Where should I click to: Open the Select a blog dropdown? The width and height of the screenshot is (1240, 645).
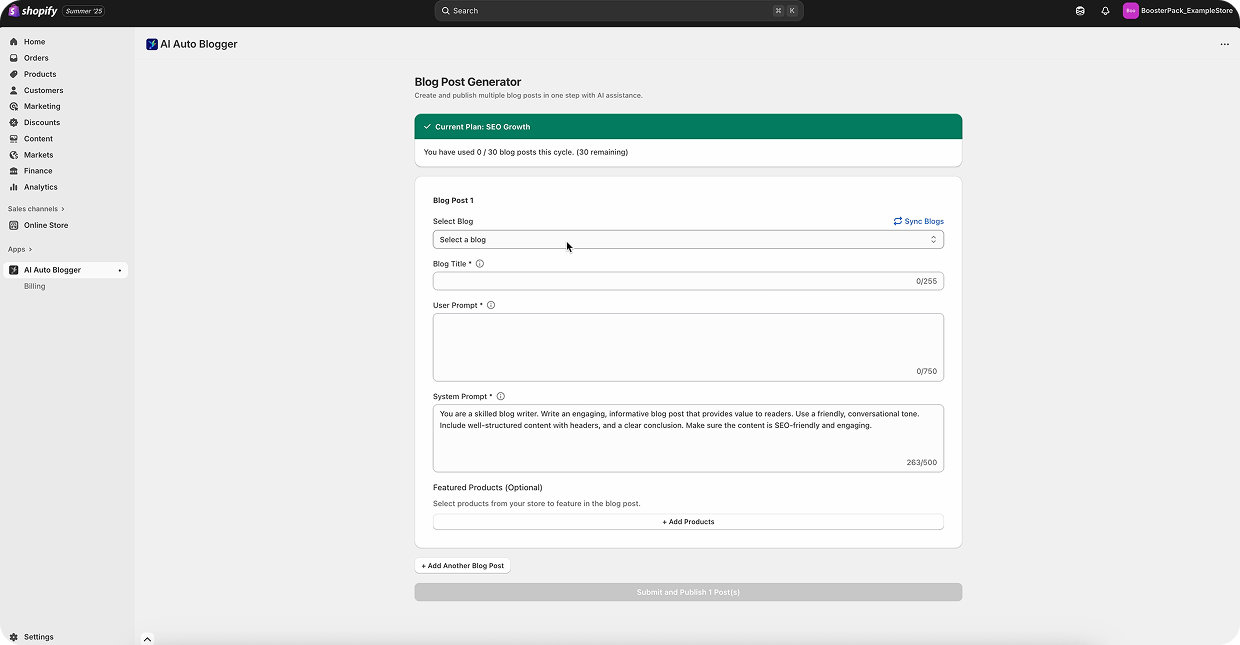point(687,239)
